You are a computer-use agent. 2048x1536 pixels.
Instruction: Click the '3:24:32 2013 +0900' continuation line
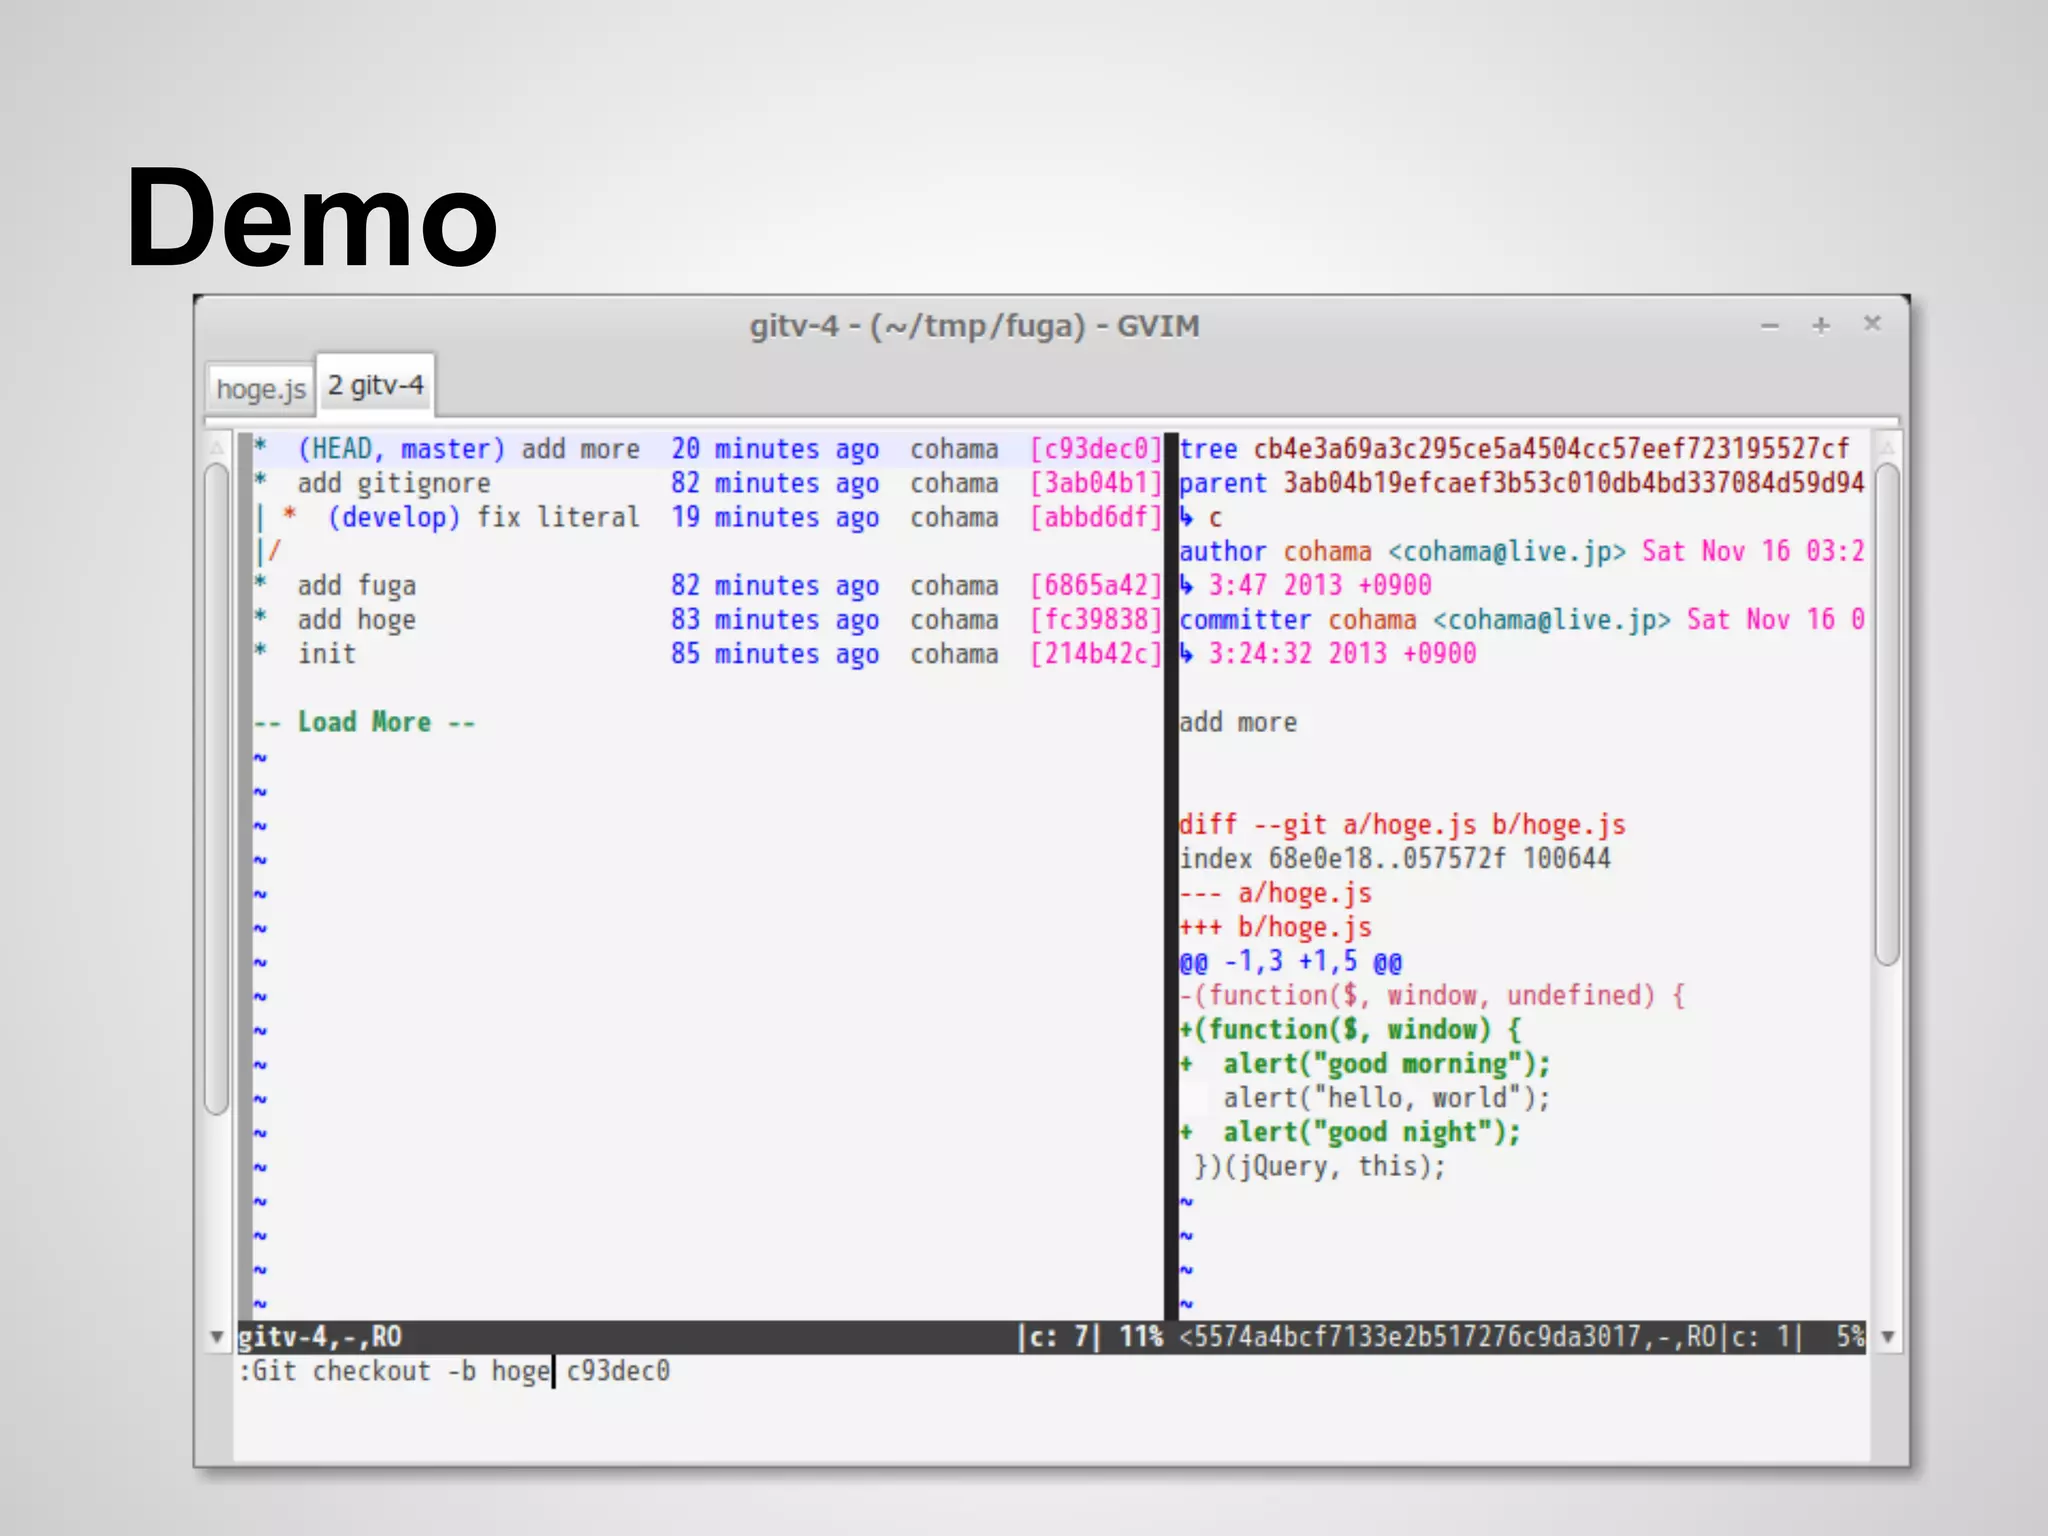click(1328, 653)
